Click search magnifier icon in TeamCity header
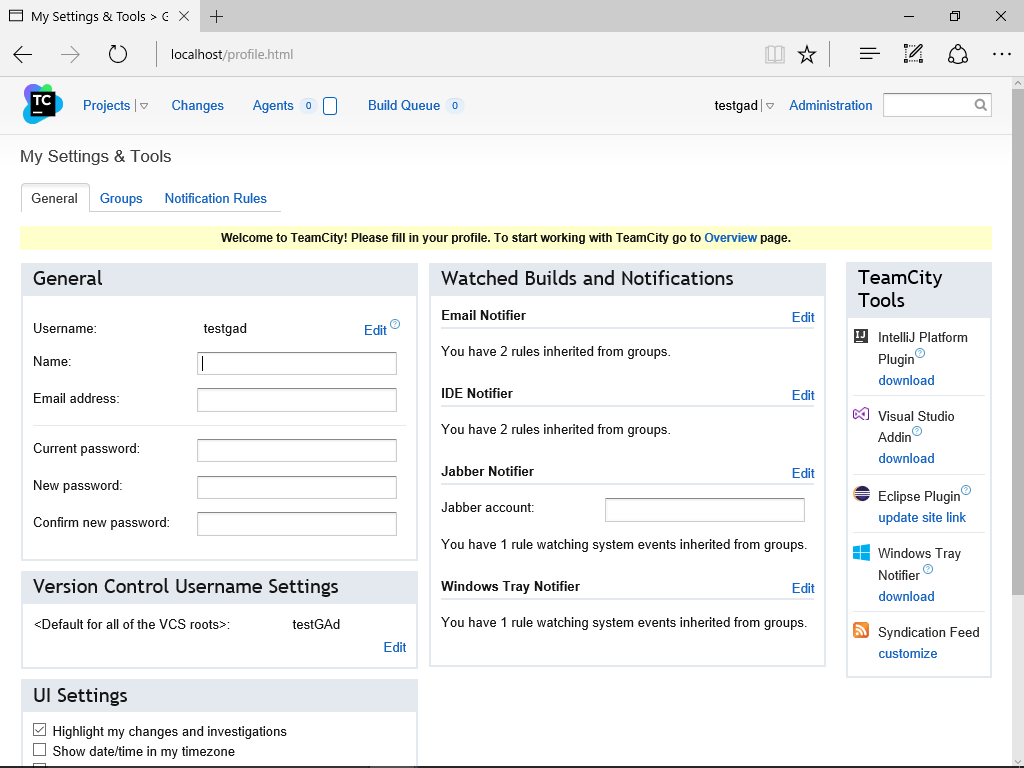 (x=980, y=105)
